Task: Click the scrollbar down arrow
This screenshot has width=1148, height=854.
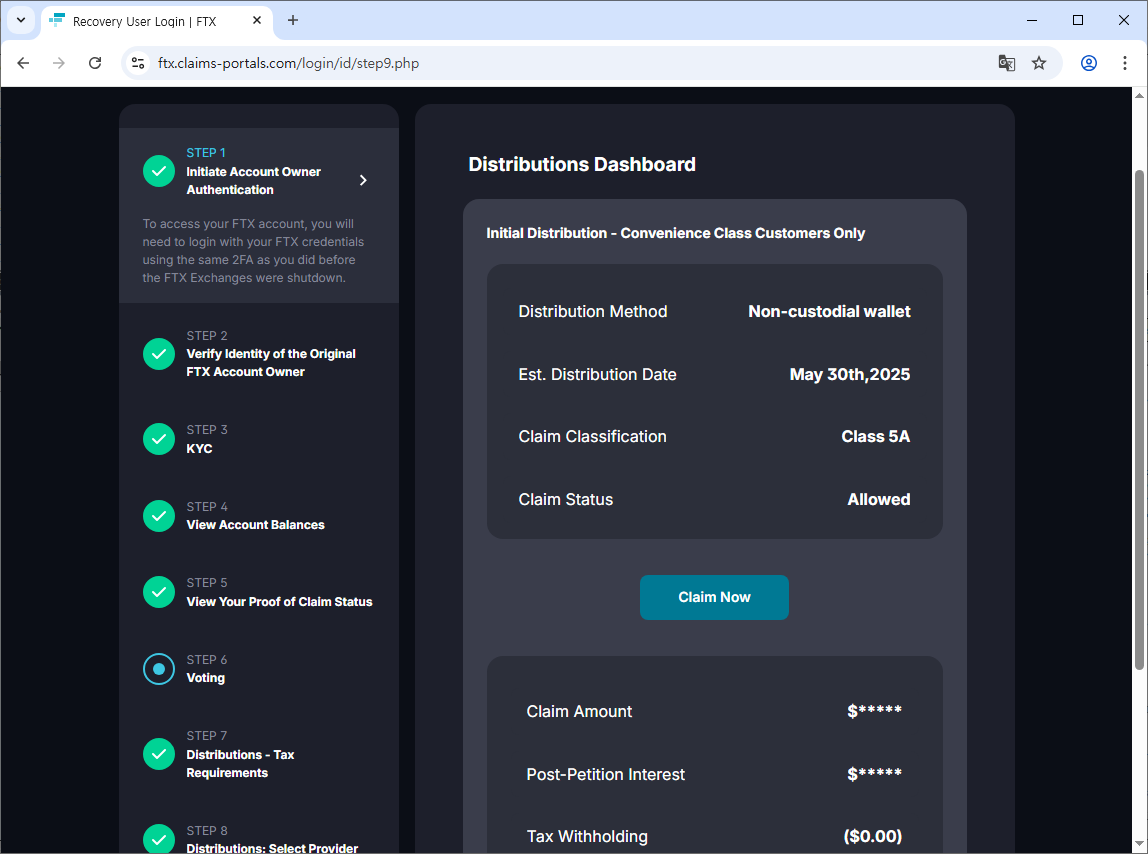Action: 1138,846
